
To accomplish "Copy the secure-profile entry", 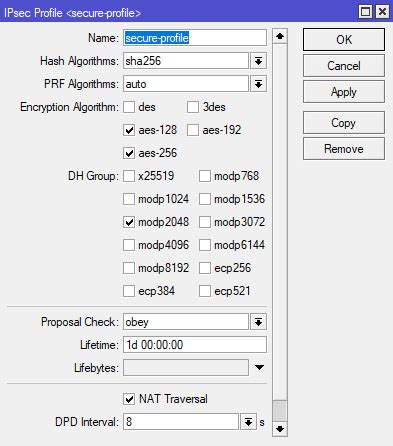I will point(344,123).
